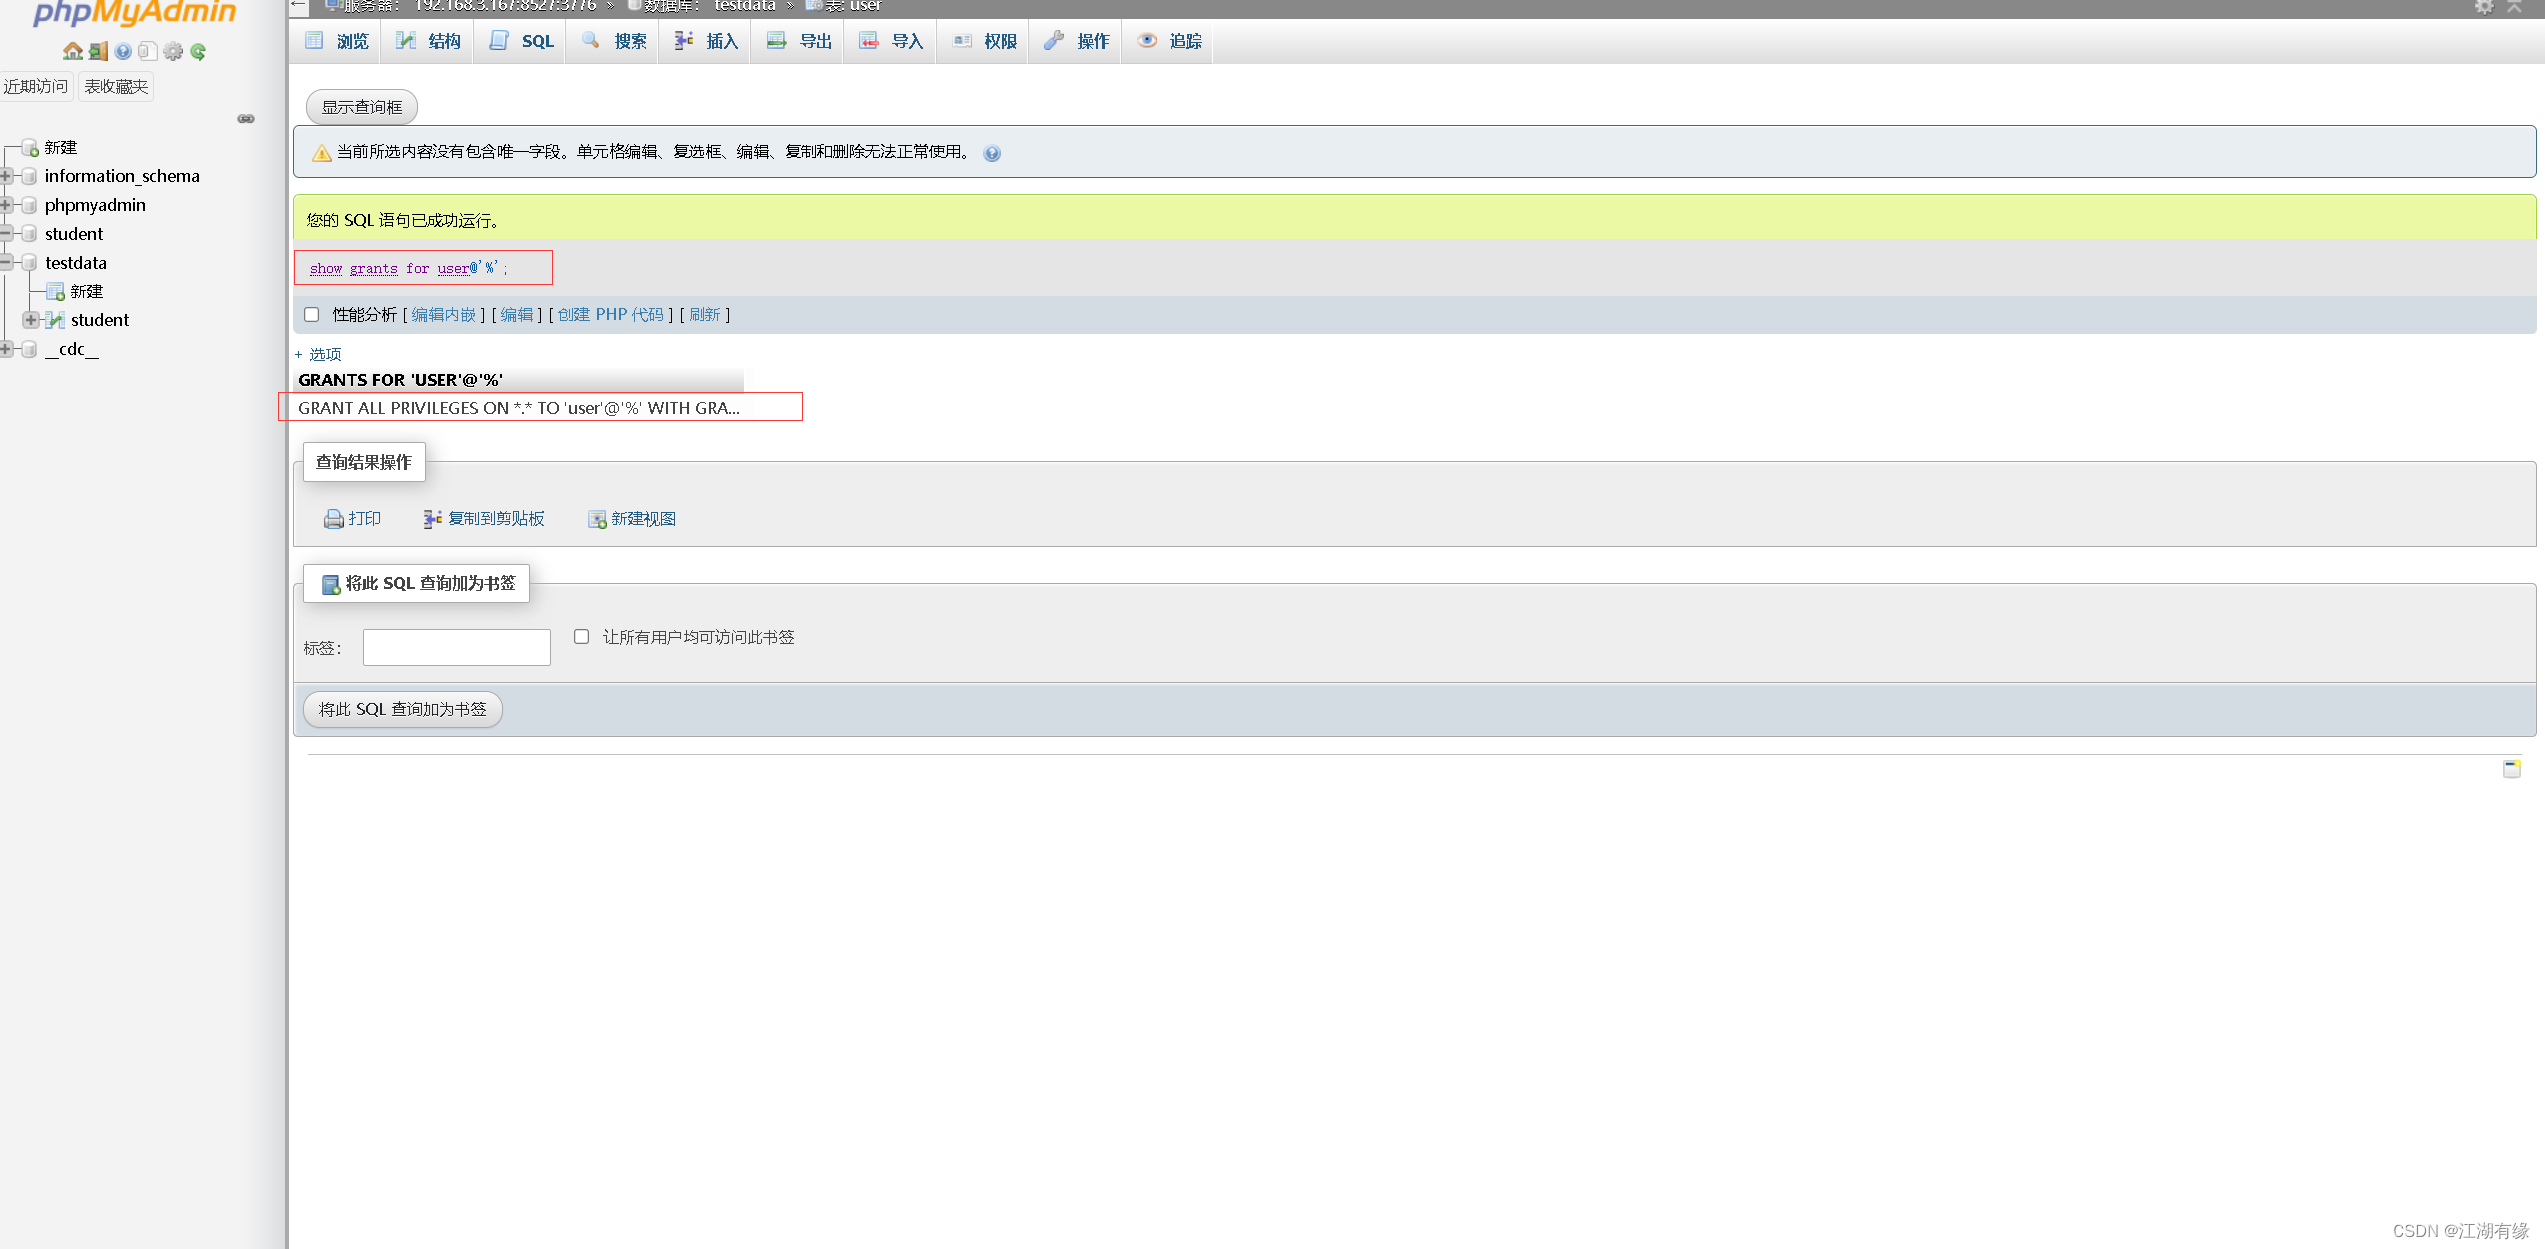The image size is (2545, 1249).
Task: Switch to 近期访问 recent tab
Action: 36,87
